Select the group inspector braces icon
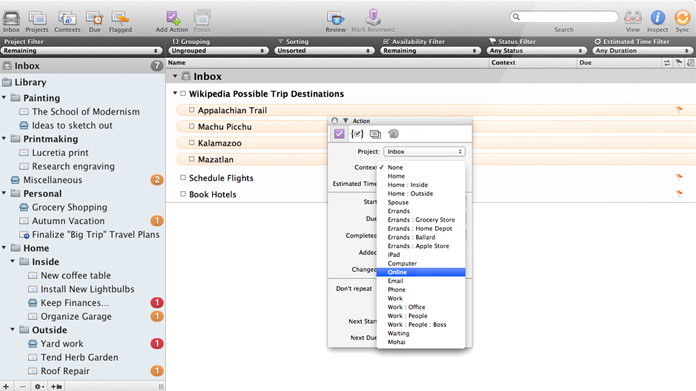 357,134
